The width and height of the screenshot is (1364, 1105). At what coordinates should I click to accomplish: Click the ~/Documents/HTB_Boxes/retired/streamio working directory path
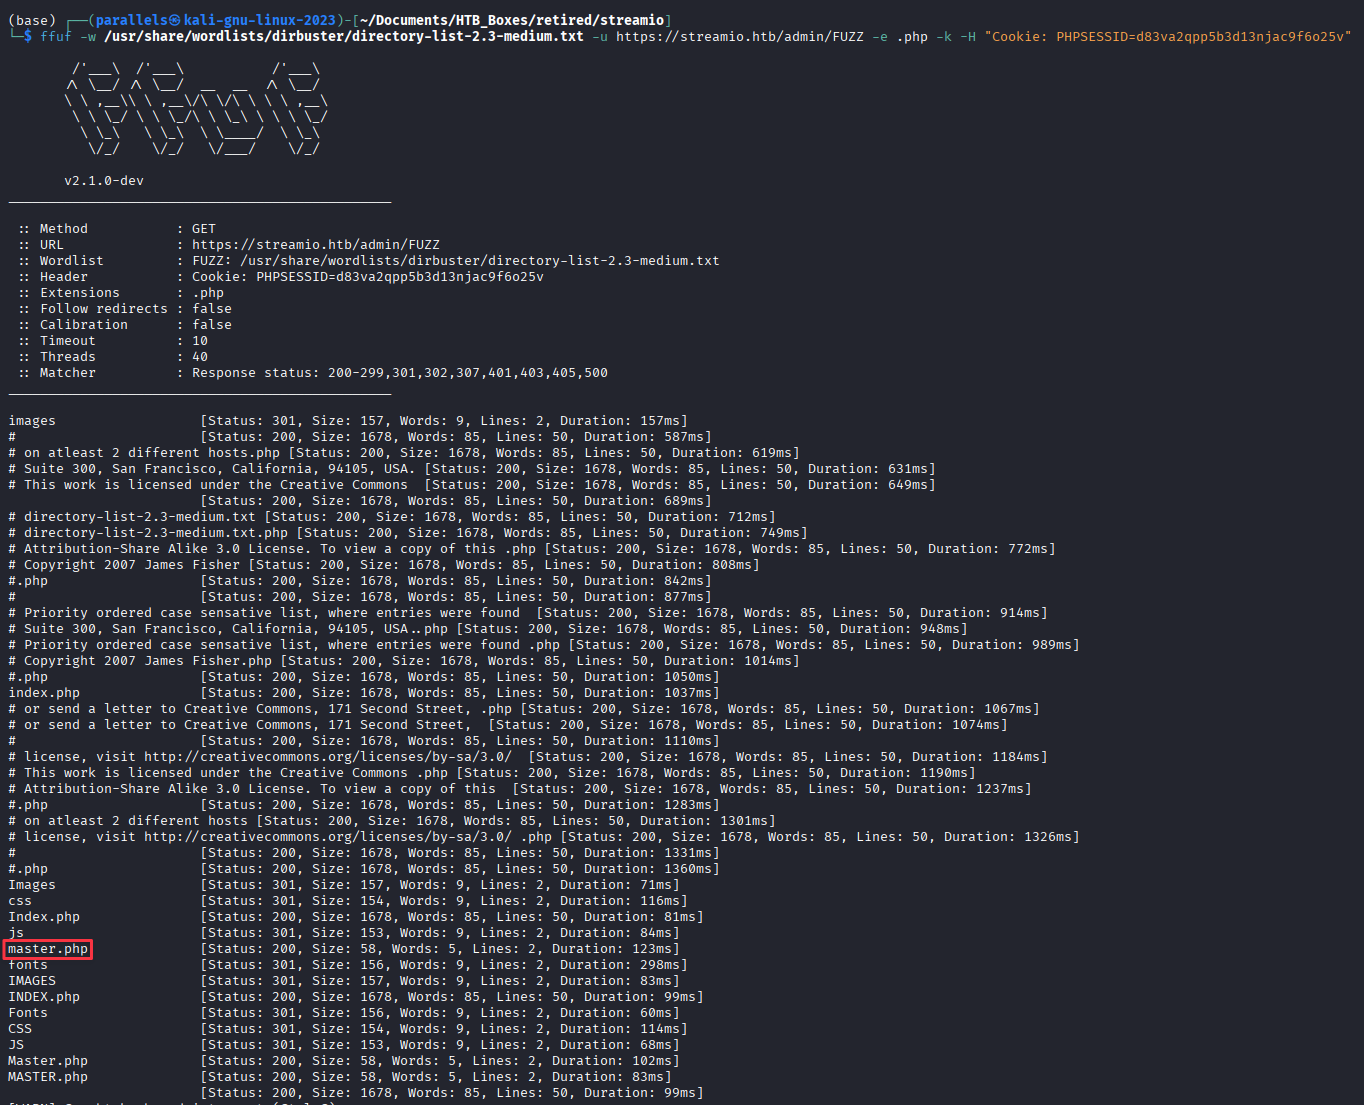point(512,20)
